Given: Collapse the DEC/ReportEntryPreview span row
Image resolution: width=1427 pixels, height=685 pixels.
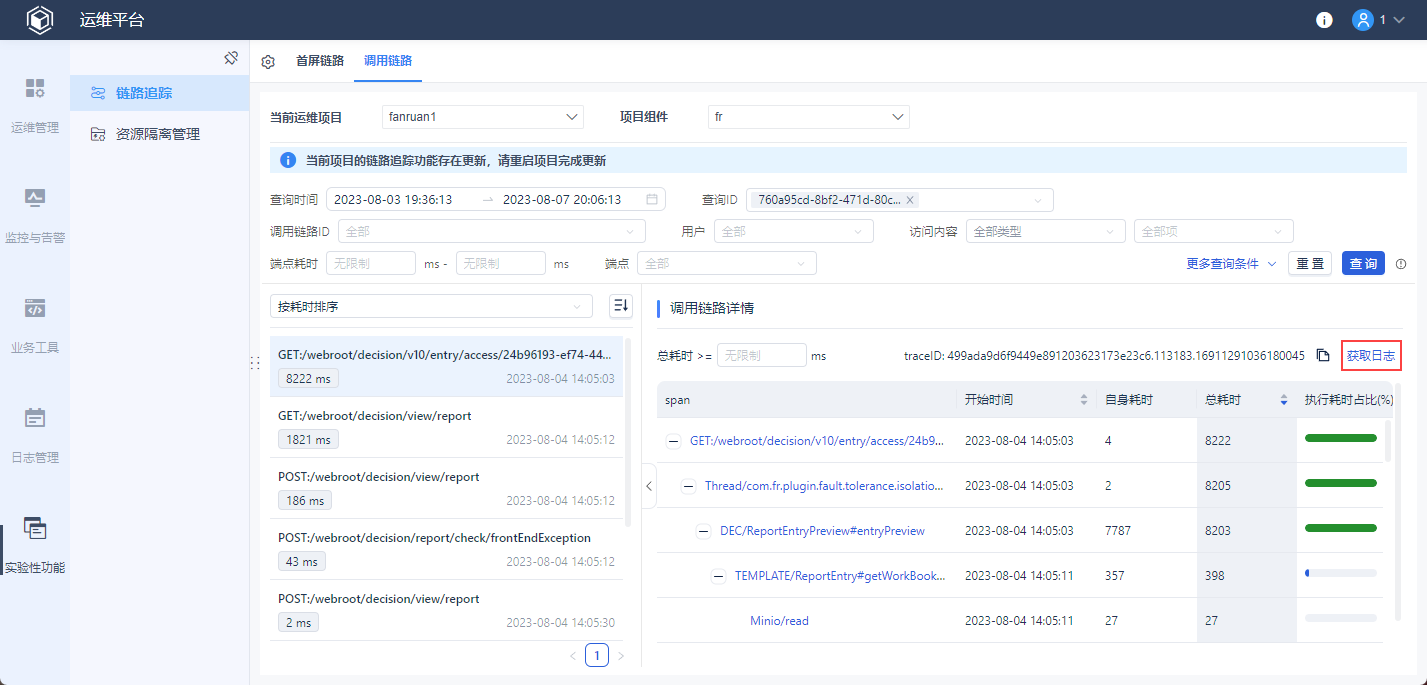Looking at the screenshot, I should [703, 531].
